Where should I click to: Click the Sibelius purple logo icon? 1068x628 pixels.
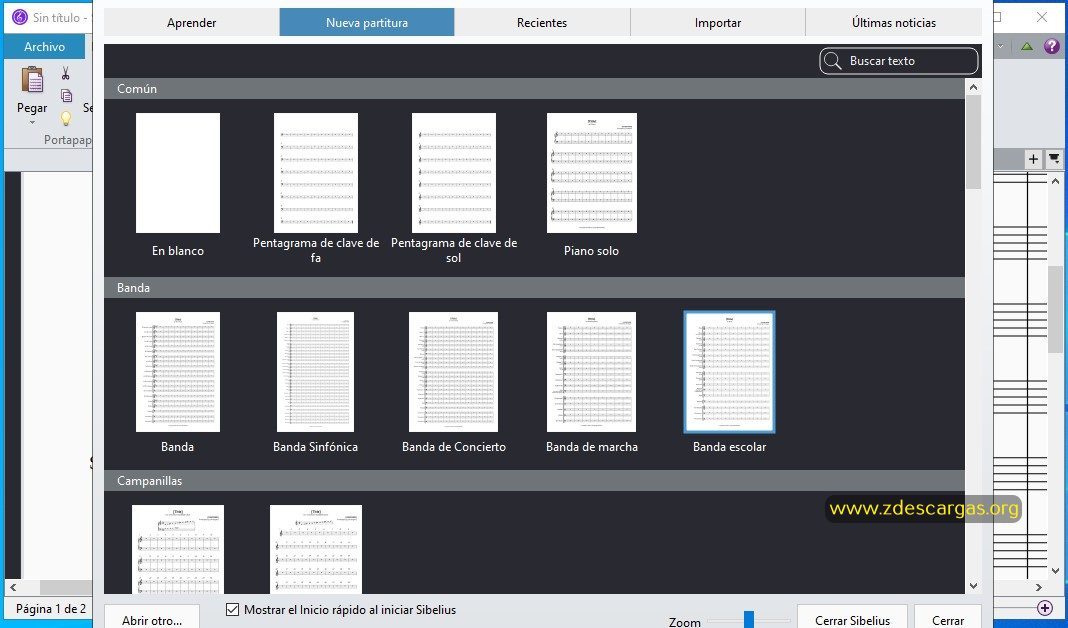click(x=20, y=17)
